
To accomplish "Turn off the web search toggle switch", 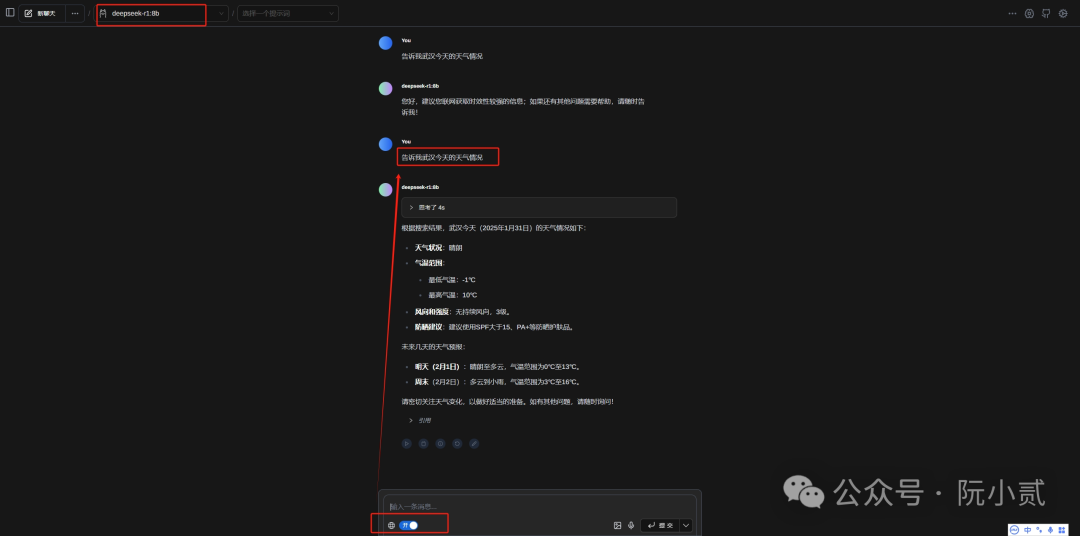I will coord(408,525).
